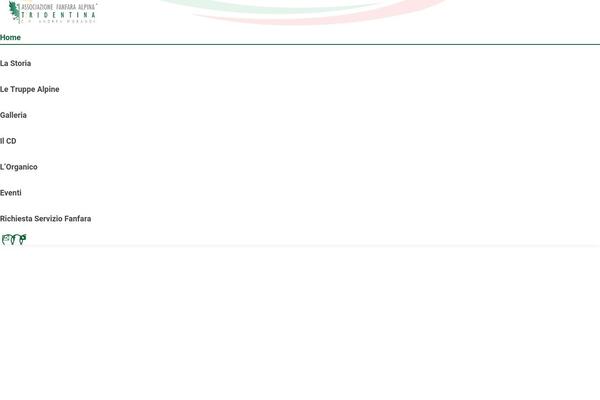Click the middle green icon below the menu
This screenshot has width=600, height=400.
(14, 240)
